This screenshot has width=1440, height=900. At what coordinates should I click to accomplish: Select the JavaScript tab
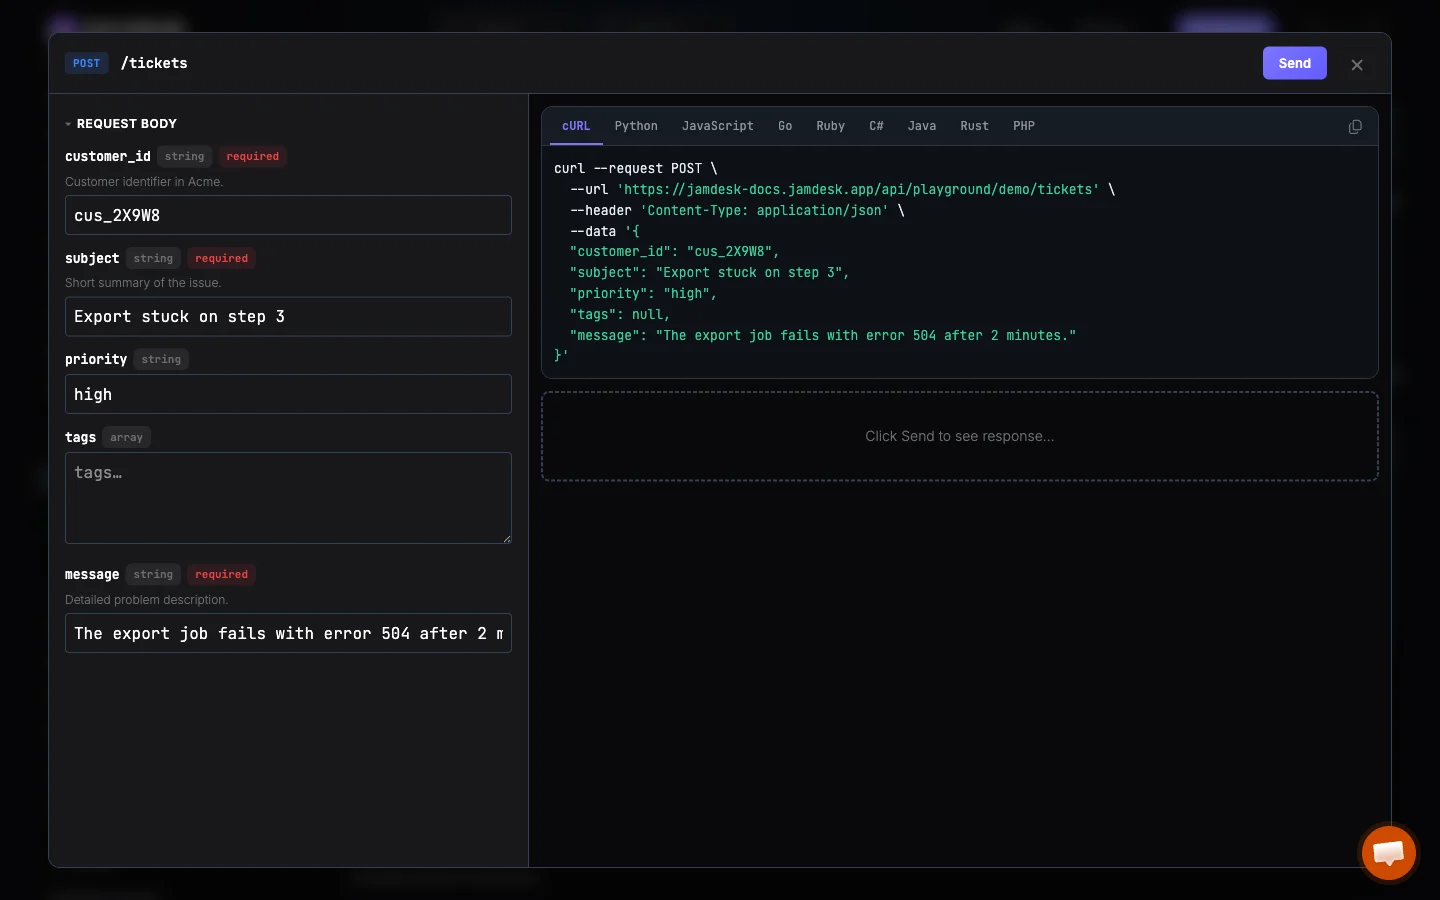coord(717,126)
